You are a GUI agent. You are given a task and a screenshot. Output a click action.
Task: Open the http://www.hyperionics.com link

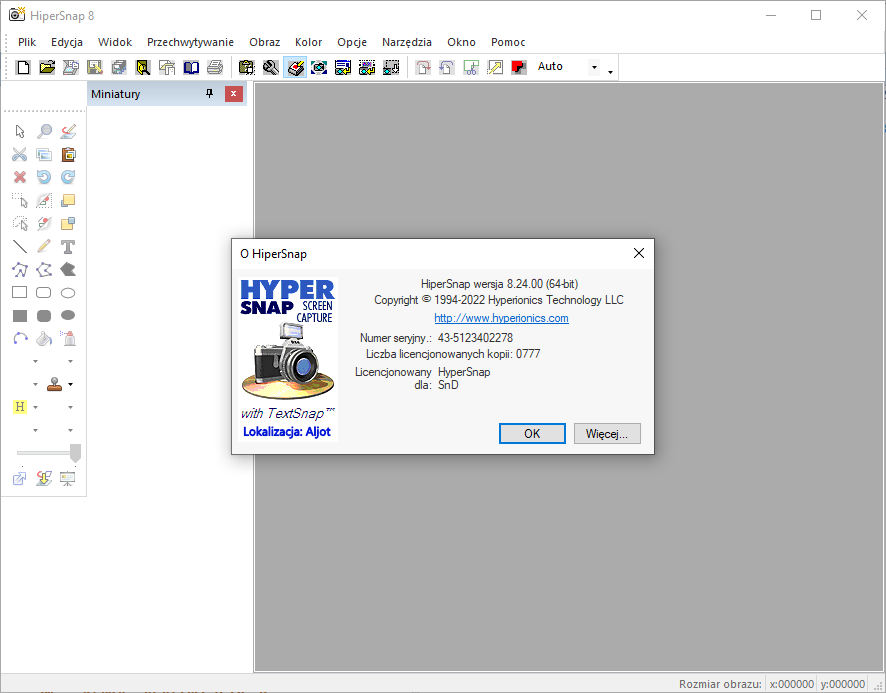pyautogui.click(x=501, y=318)
